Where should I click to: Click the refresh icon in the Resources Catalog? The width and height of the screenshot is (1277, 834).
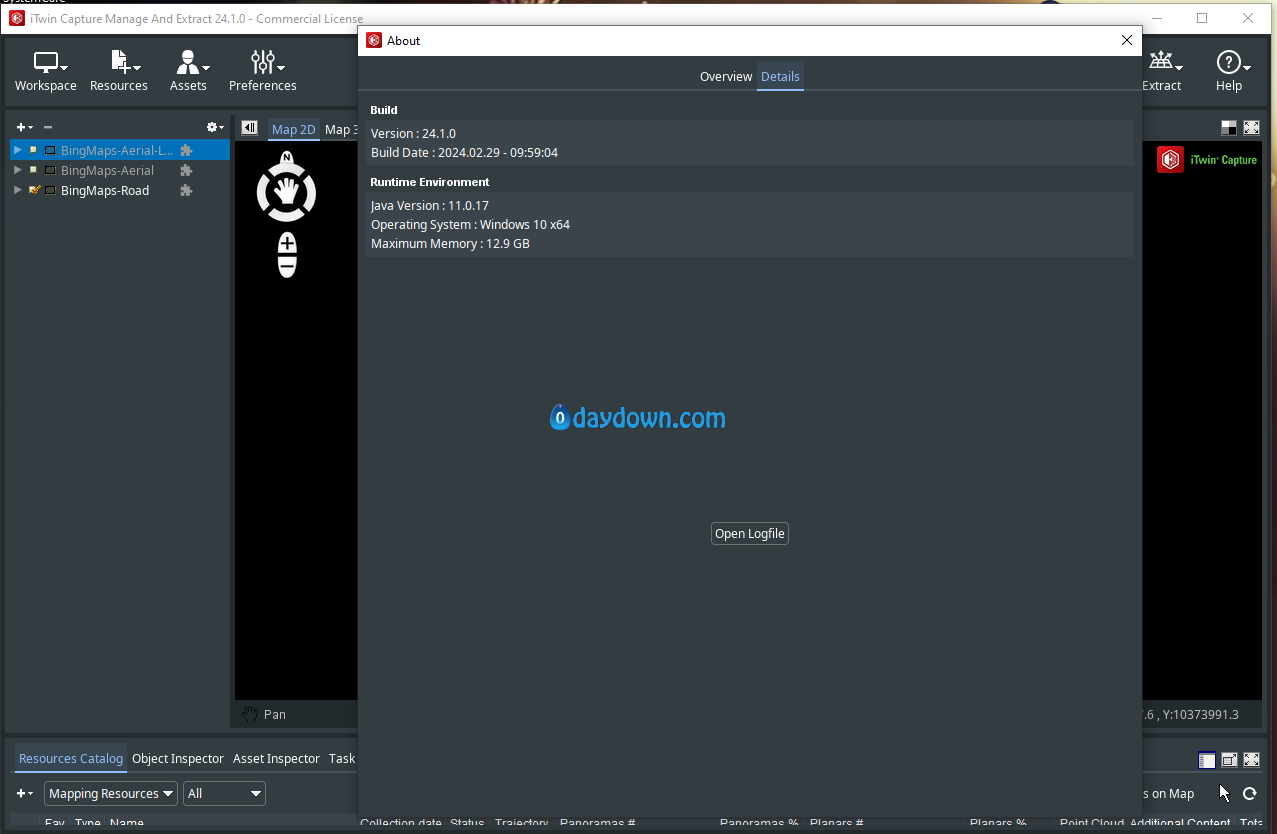click(x=1249, y=794)
